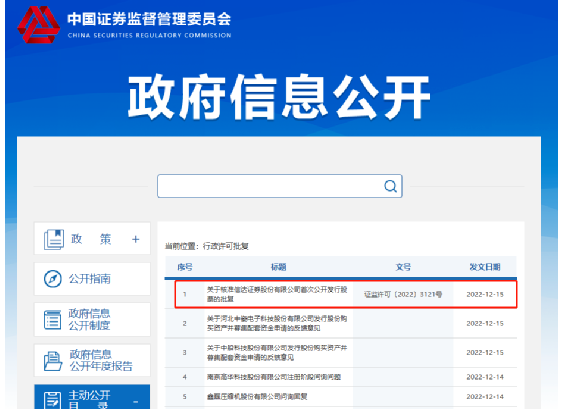Open row 5 鑫磊压缩机 inquiry reply
Image resolution: width=561 pixels, height=420 pixels.
click(257, 396)
